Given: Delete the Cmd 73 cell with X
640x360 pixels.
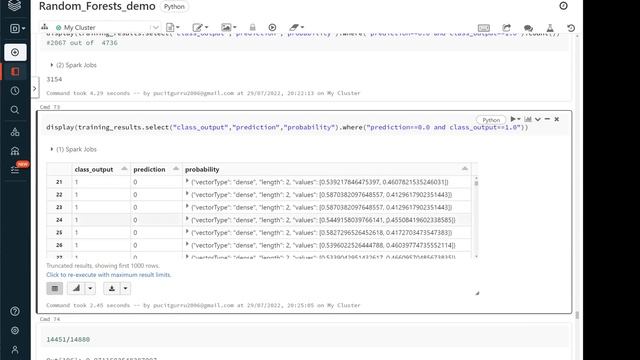Looking at the screenshot, I should tap(556, 119).
